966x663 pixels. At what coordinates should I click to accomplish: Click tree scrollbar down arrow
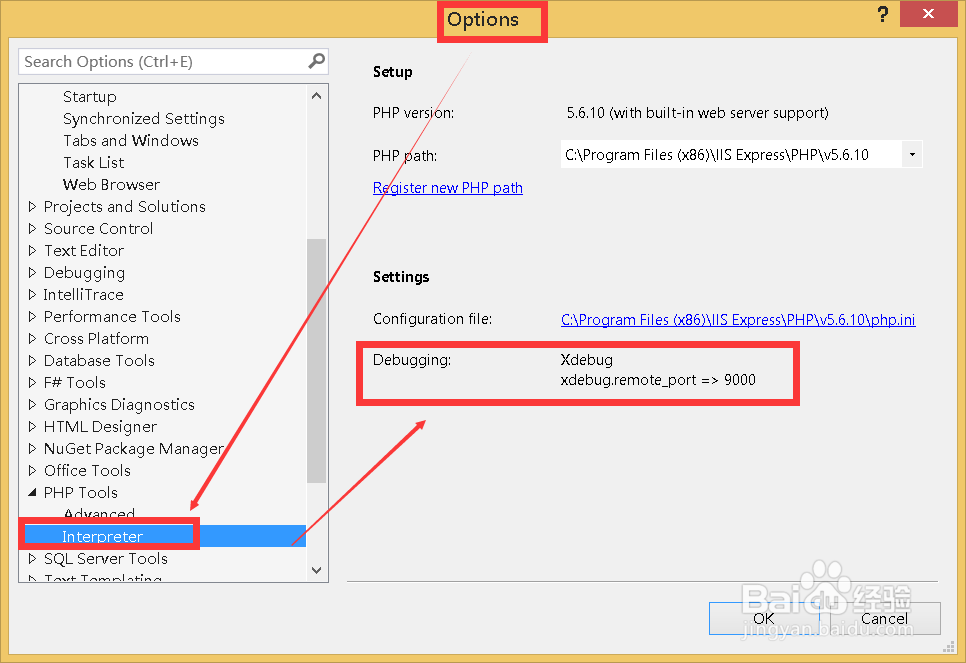pos(317,570)
